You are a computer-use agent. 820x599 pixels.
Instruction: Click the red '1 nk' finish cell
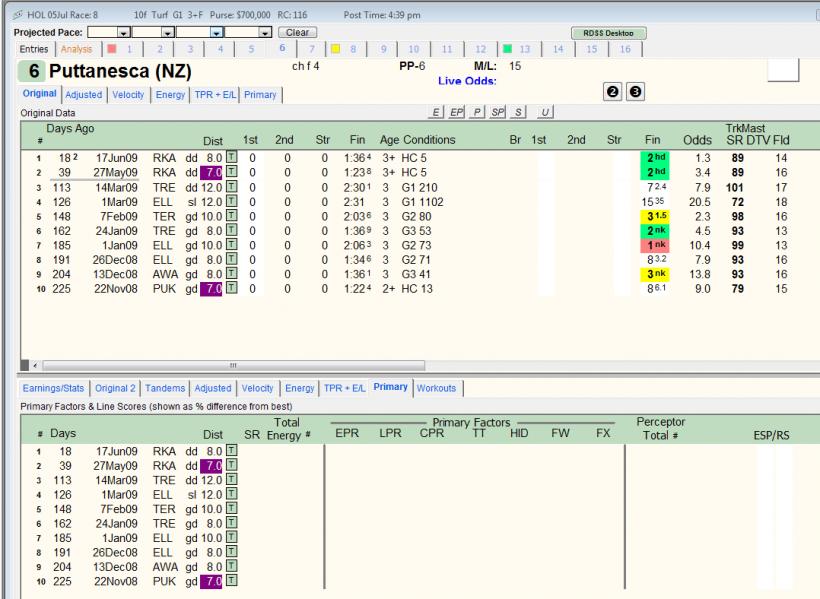pyautogui.click(x=655, y=245)
